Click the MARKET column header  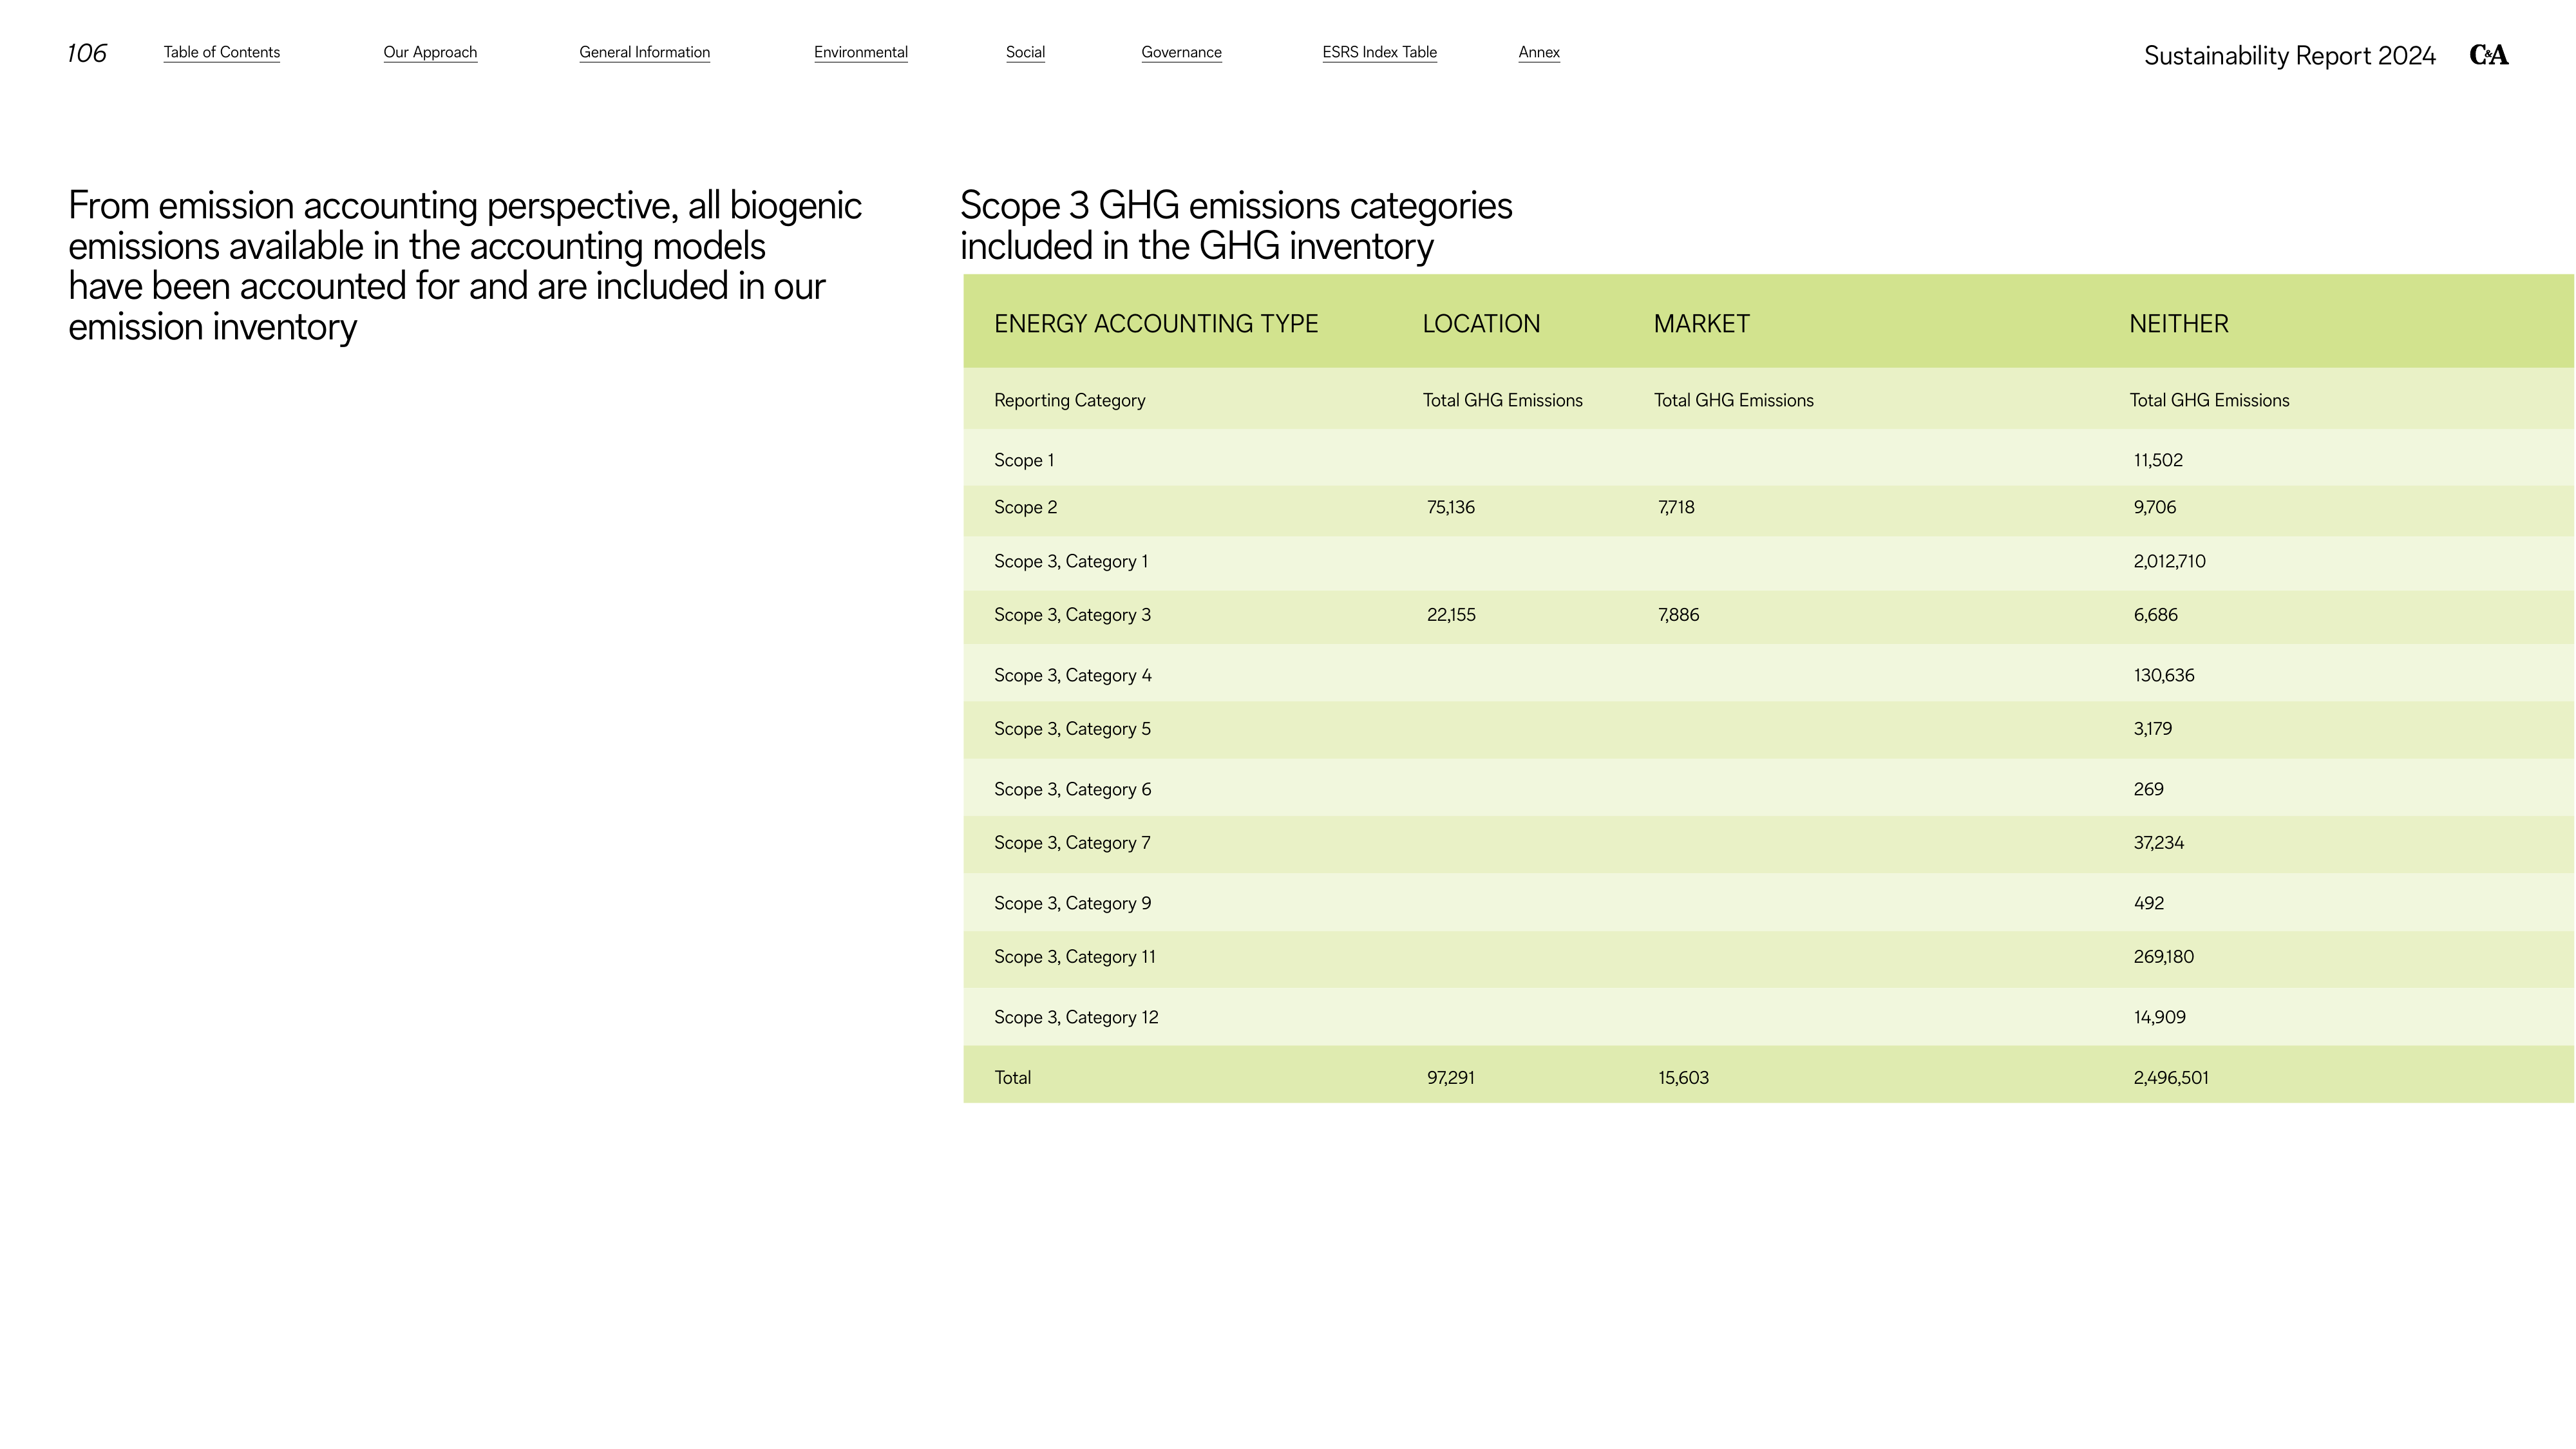pos(1701,324)
